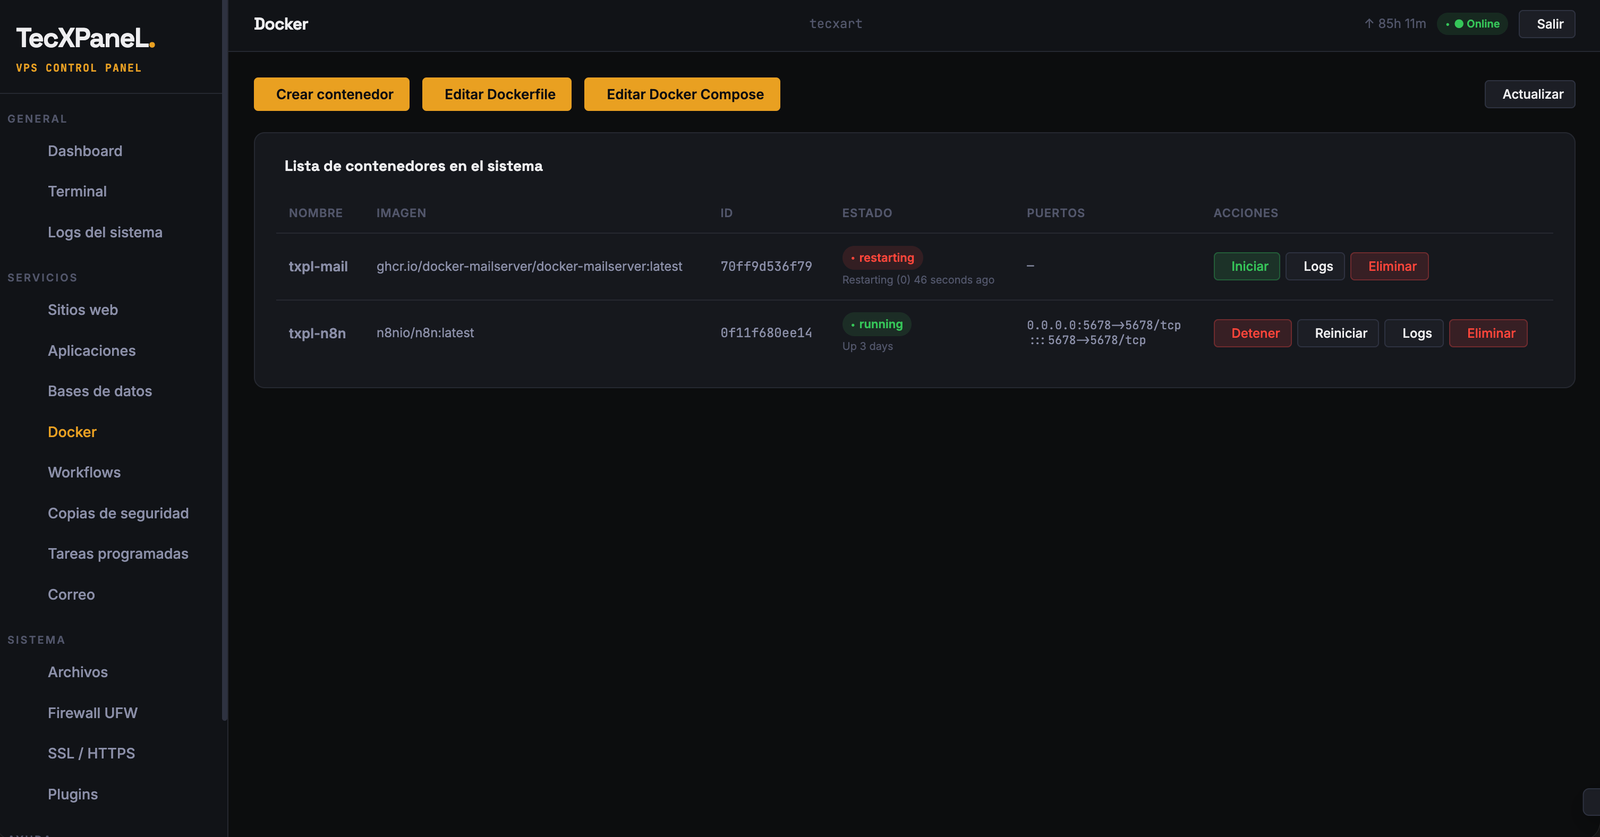Start the txpl-mail container with Iniciar
Screen dimensions: 1600x837
pos(1247,266)
